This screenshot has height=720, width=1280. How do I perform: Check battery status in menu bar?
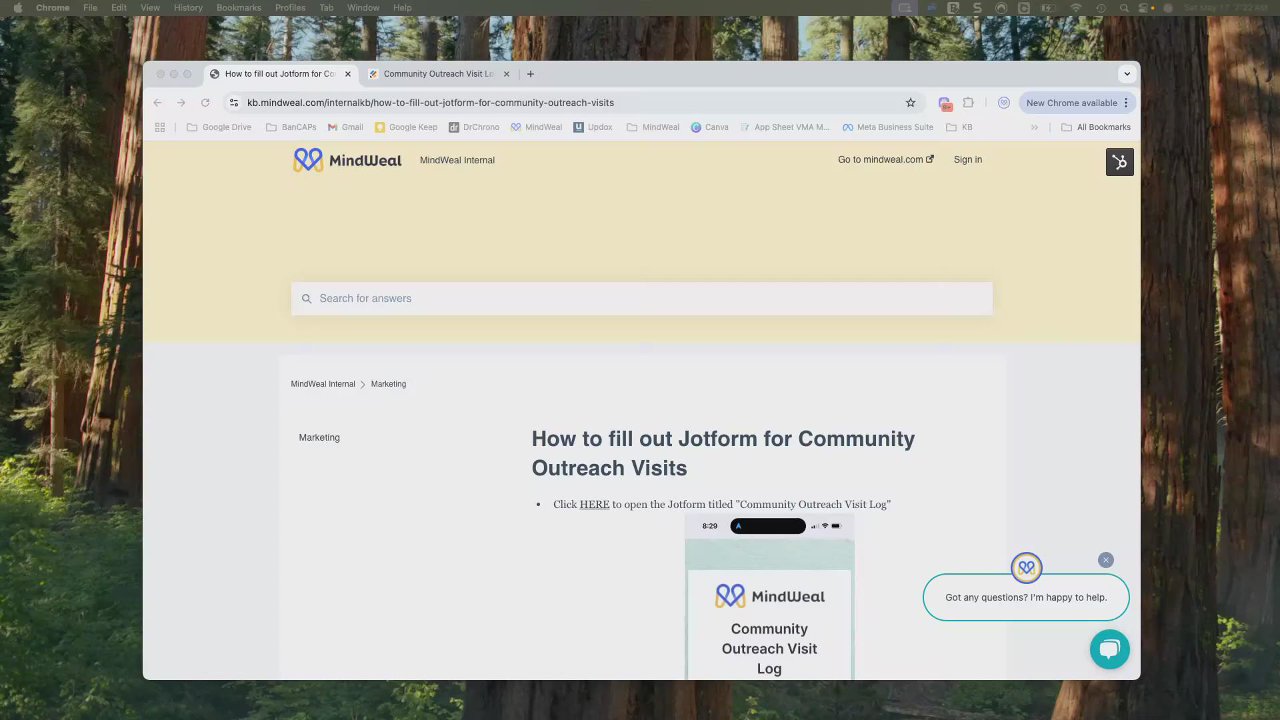click(x=1049, y=8)
